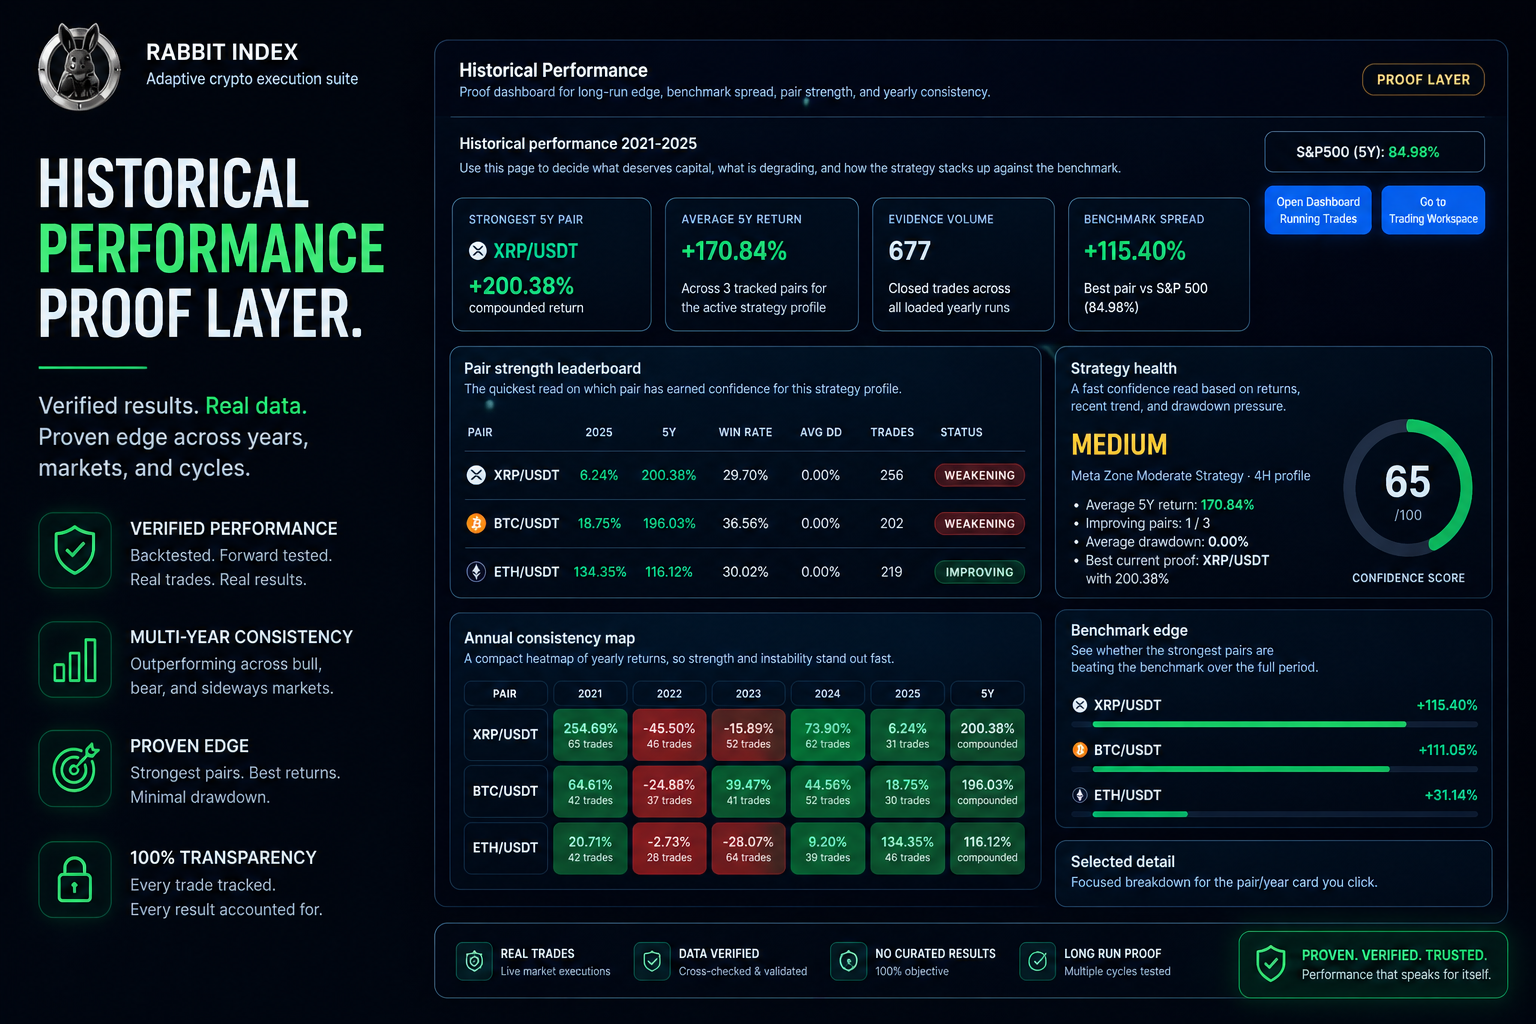This screenshot has width=1536, height=1024.
Task: Open Dashboard Running Trades
Action: (x=1318, y=210)
